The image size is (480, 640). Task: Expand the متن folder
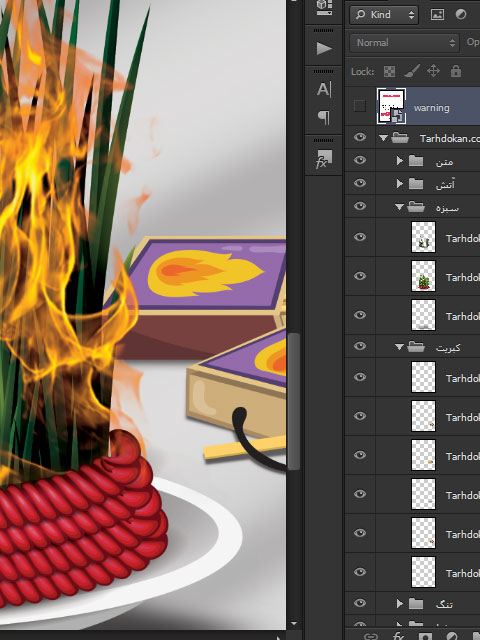click(400, 161)
